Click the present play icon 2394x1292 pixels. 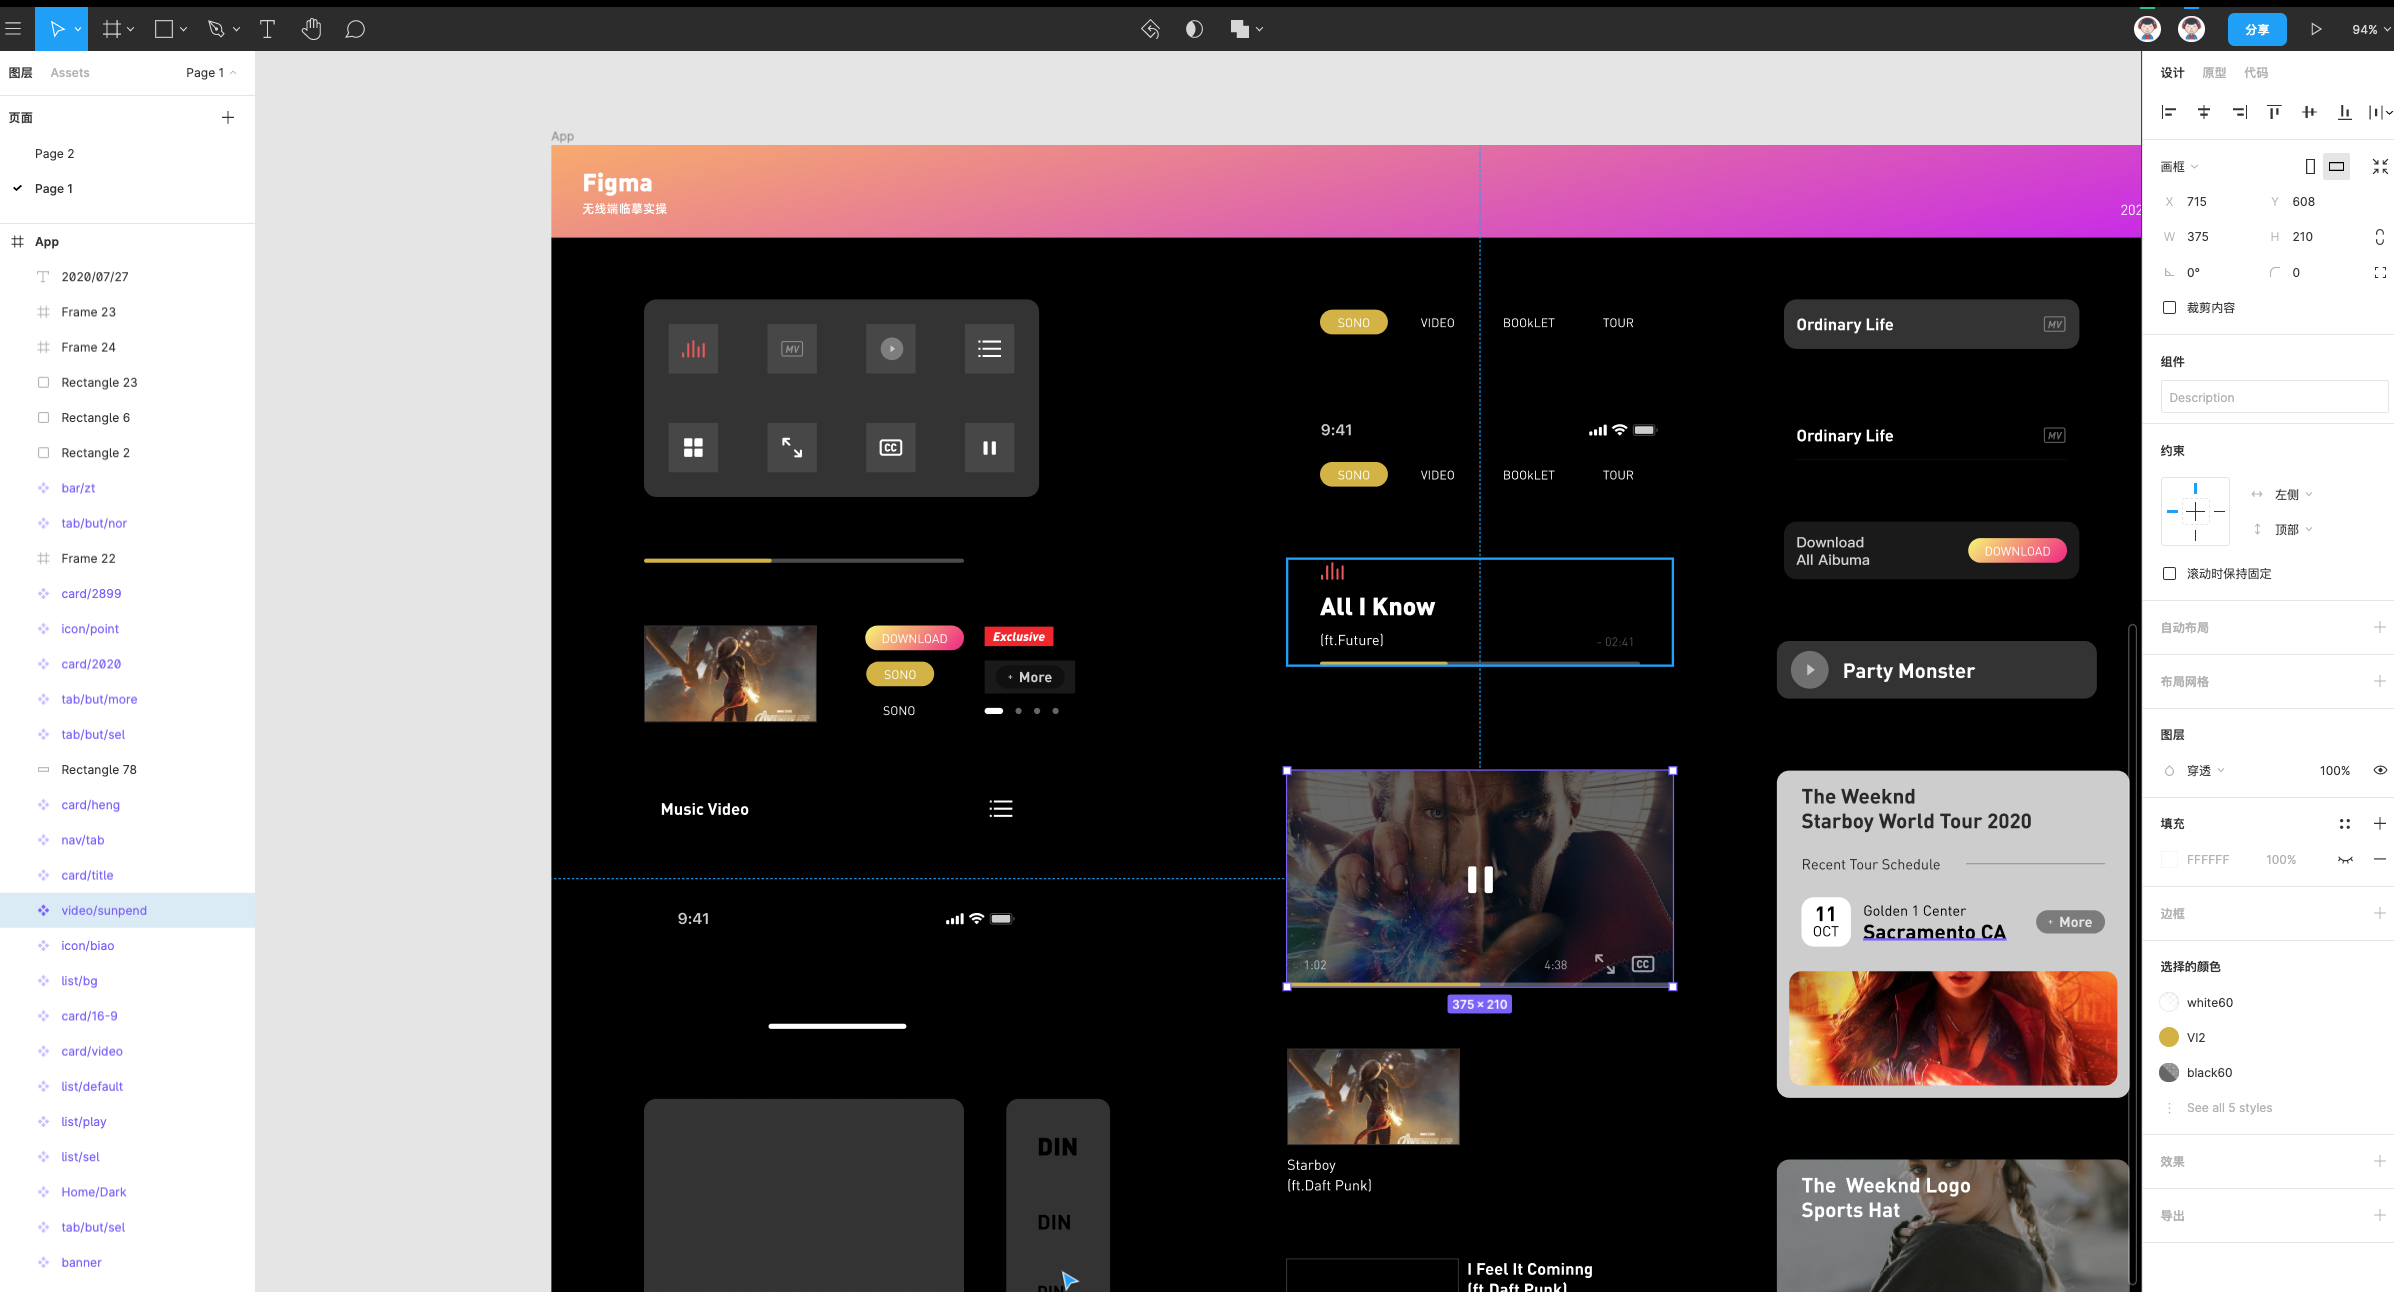(x=2316, y=29)
